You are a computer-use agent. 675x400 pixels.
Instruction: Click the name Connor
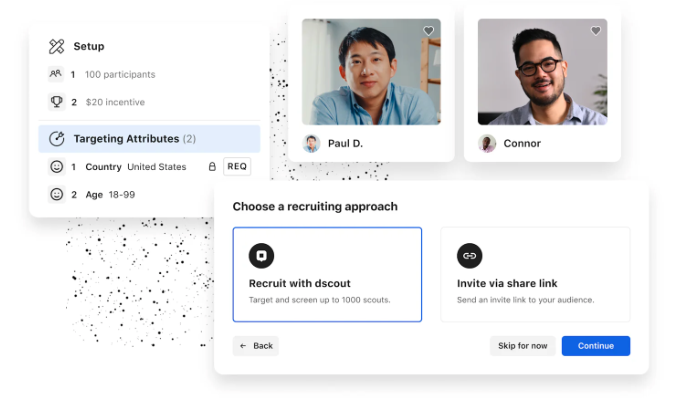point(522,143)
